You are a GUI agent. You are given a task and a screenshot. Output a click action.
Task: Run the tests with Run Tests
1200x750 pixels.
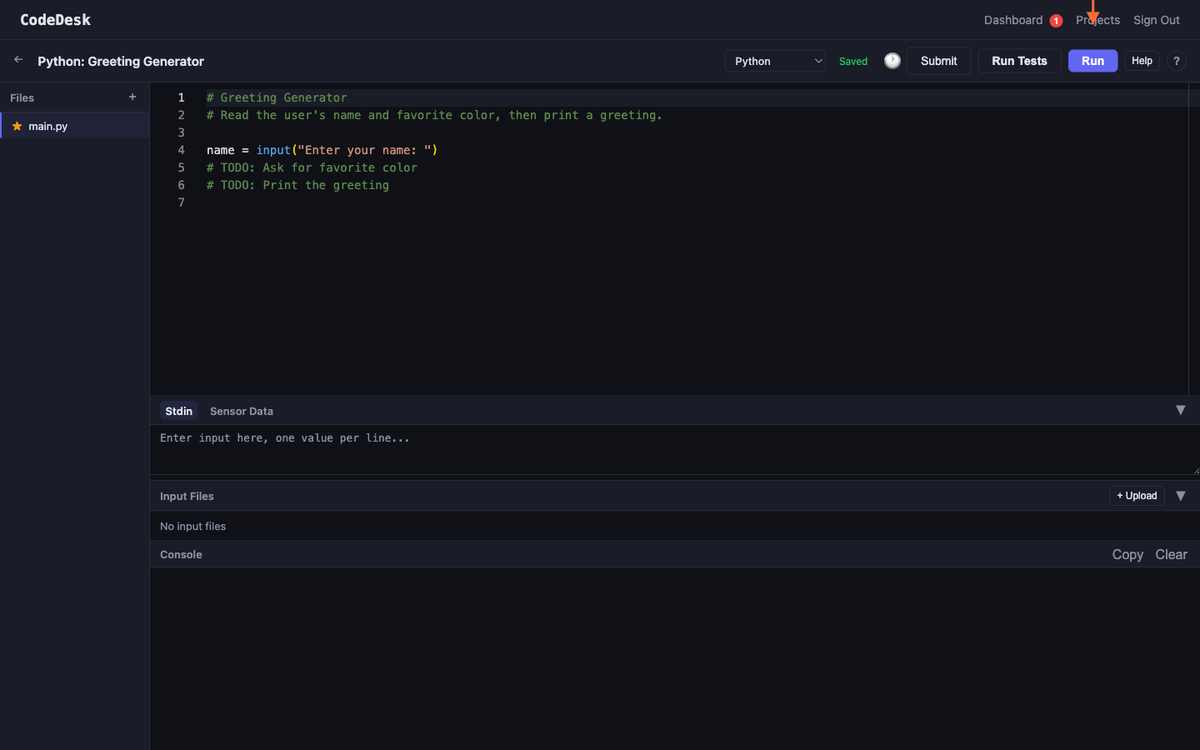(1019, 60)
